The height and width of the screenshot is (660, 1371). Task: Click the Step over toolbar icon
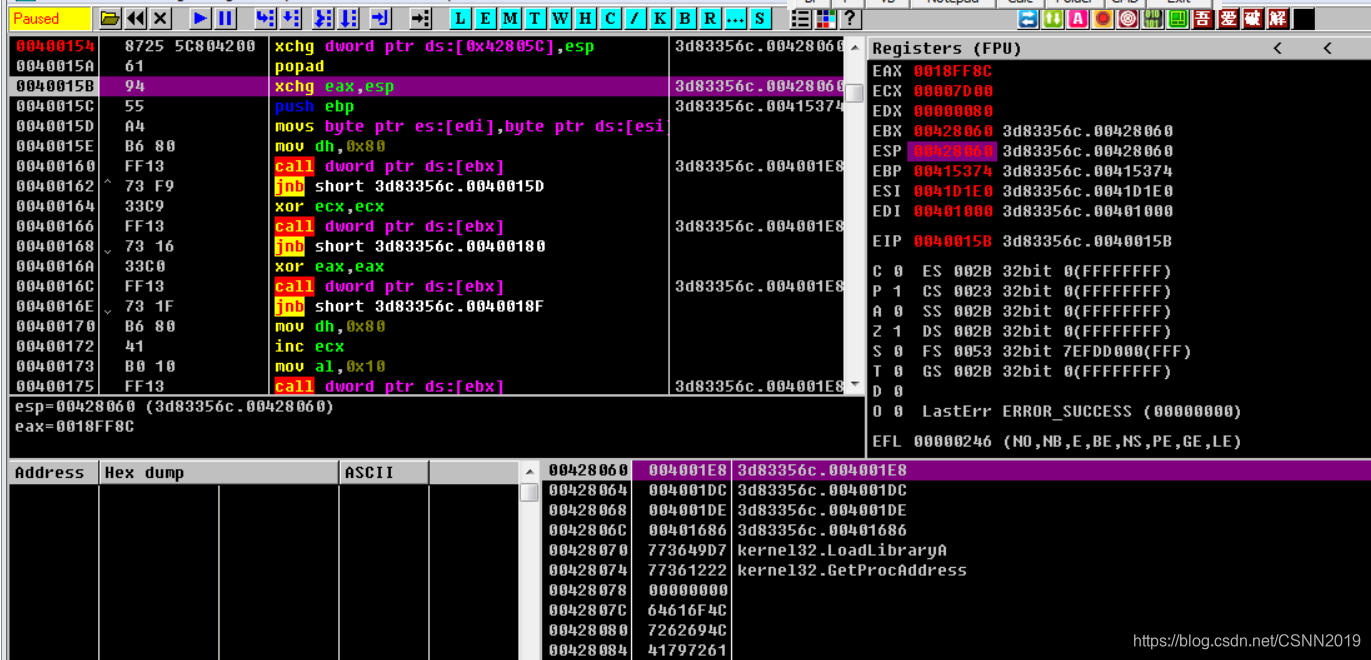pos(290,18)
